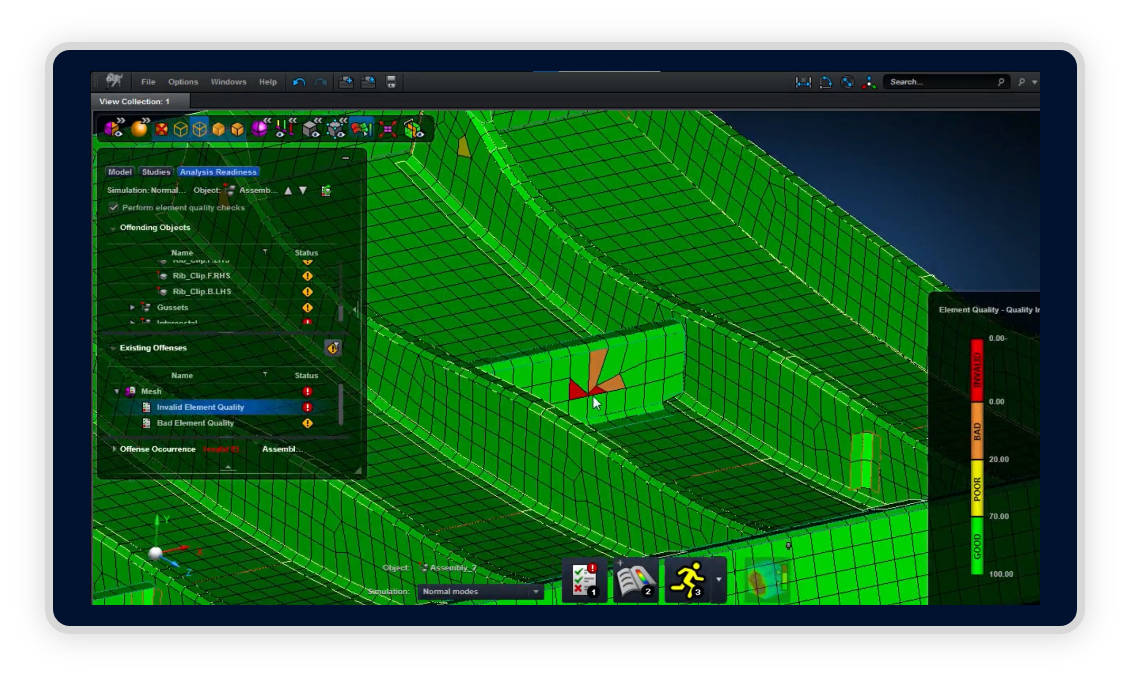Expand the Offense Occurrence section
The image size is (1130, 682).
114,449
